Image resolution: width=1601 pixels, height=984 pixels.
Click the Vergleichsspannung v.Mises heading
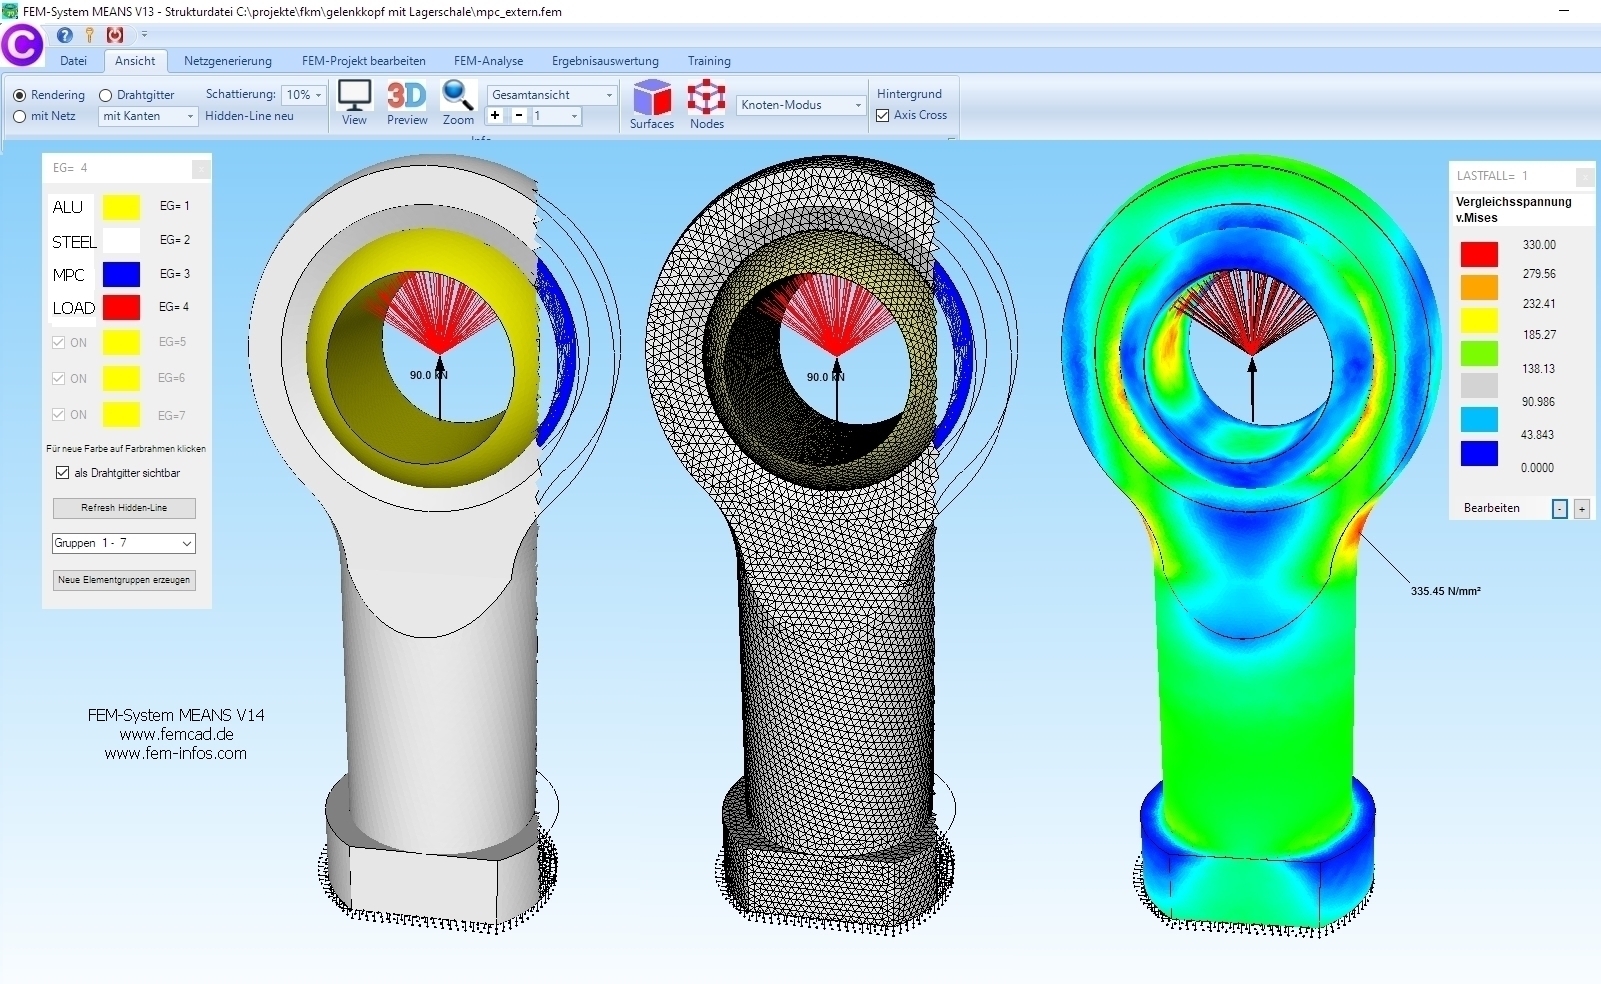tap(1513, 209)
